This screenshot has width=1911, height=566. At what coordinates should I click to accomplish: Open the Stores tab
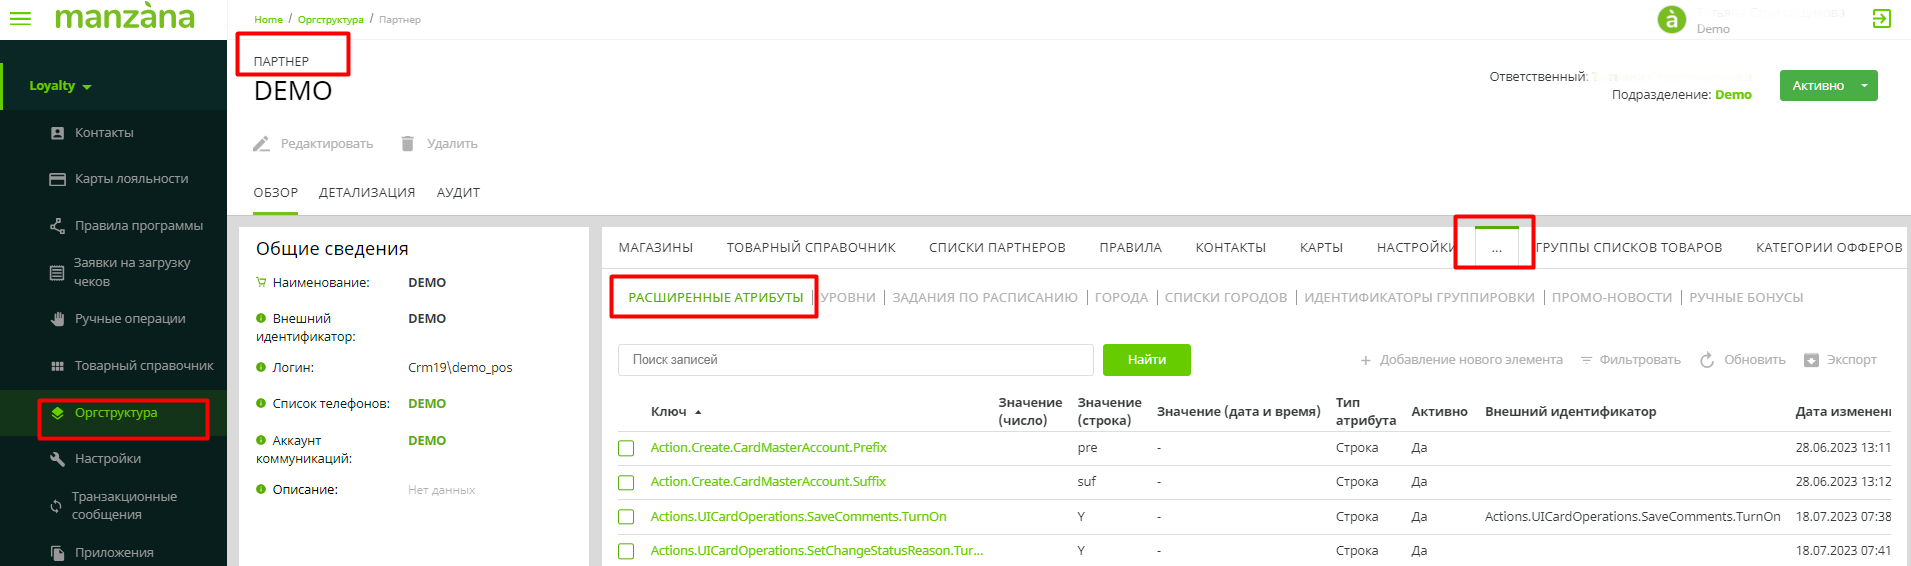[655, 248]
